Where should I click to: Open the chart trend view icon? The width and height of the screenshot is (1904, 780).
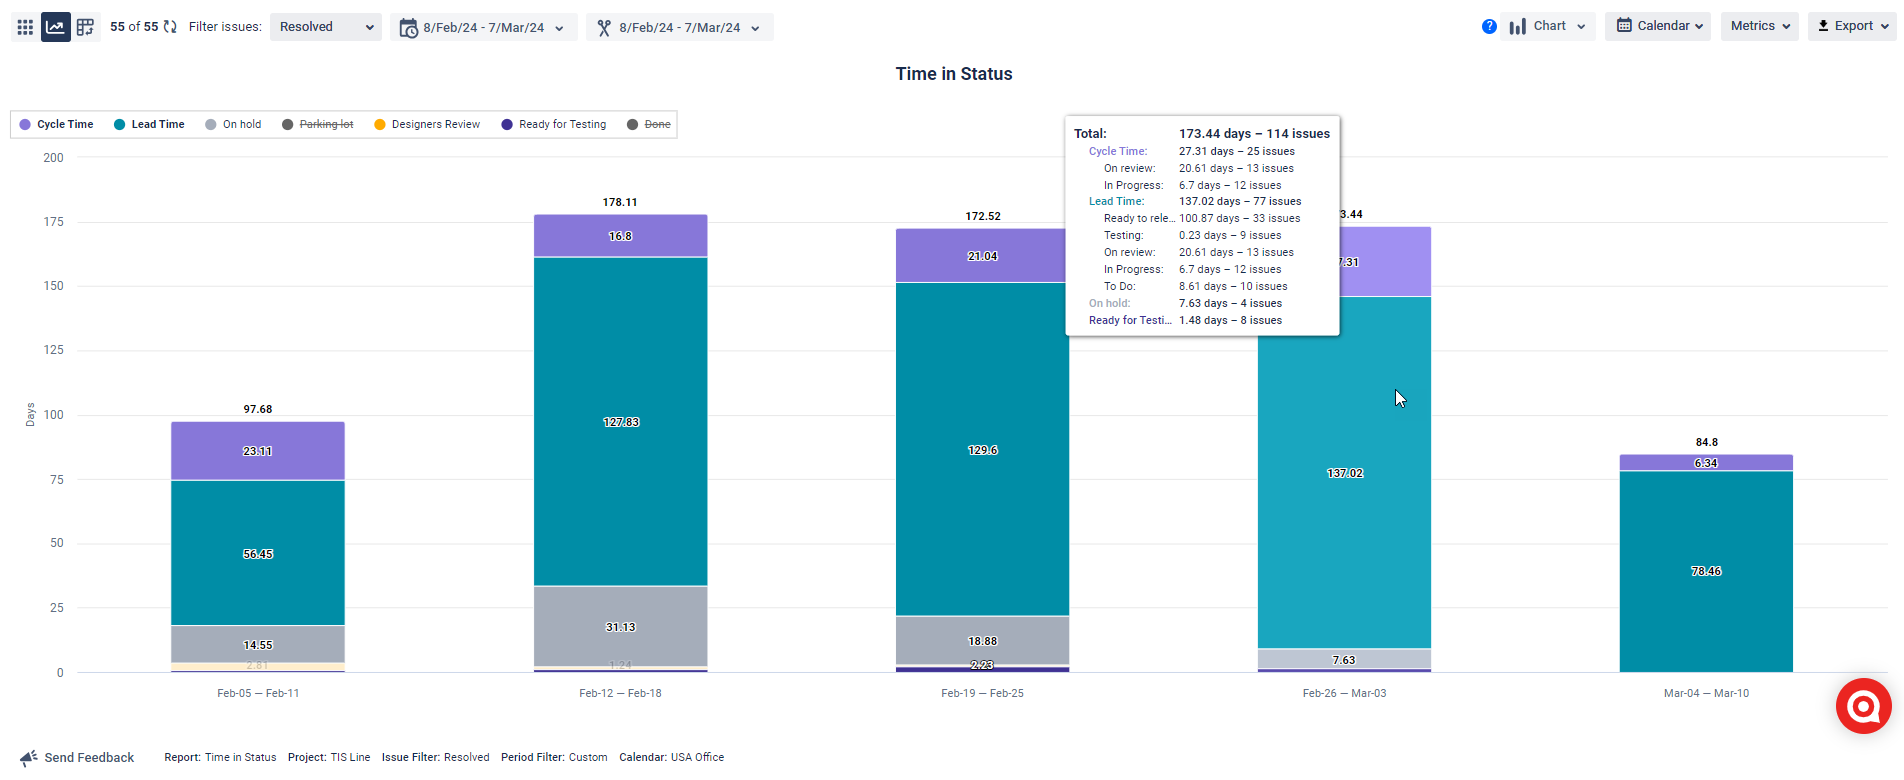(55, 27)
